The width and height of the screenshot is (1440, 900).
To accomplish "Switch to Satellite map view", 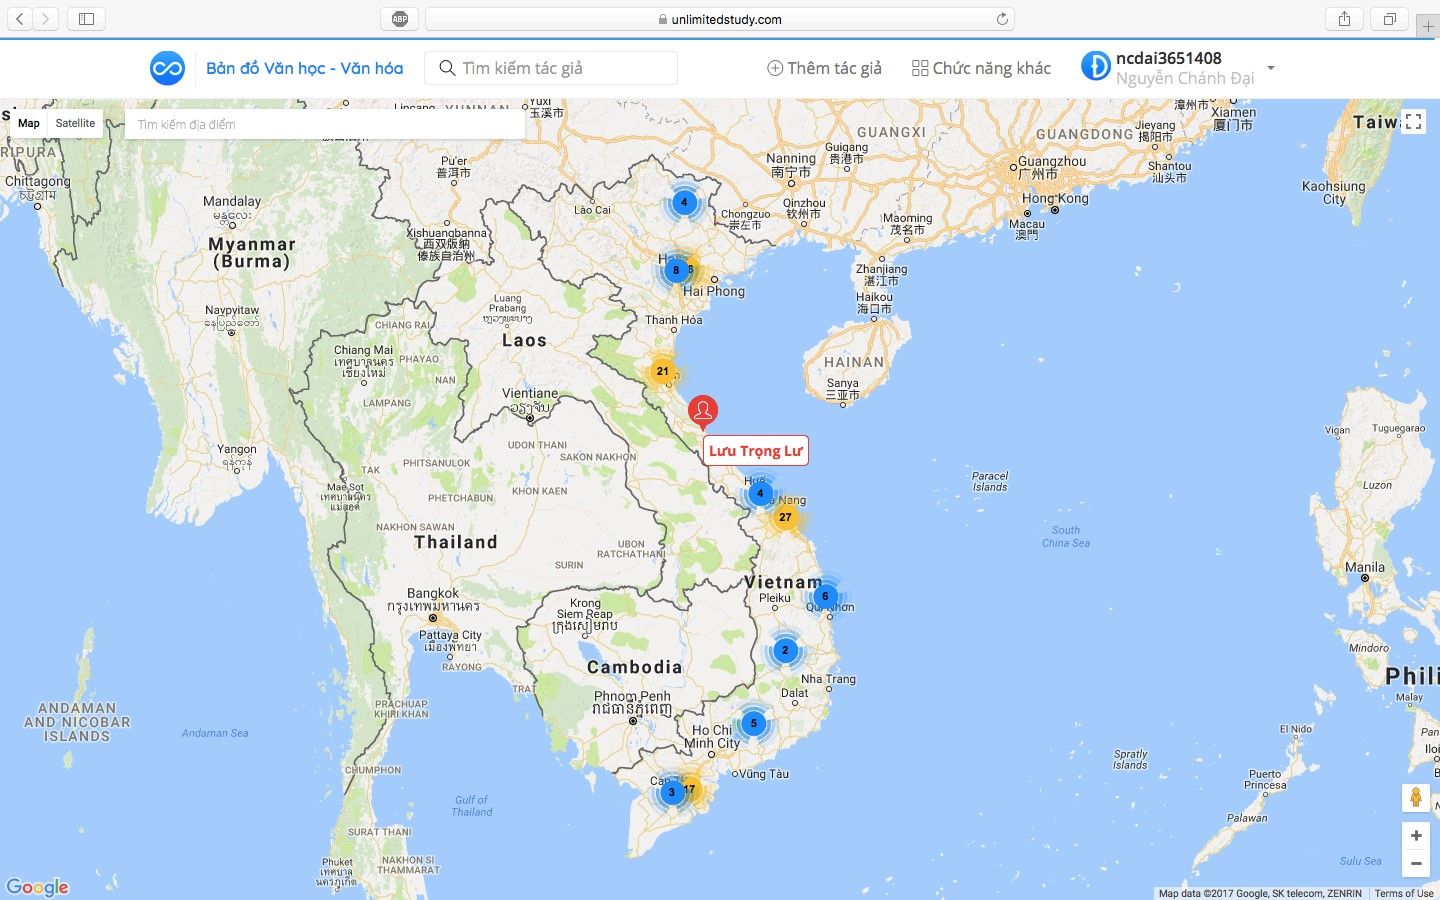I will point(75,123).
